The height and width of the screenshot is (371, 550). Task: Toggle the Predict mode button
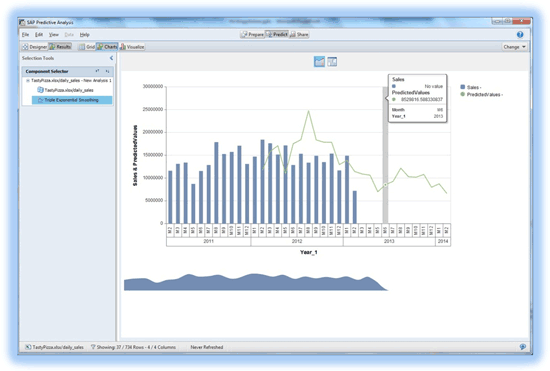(x=277, y=34)
